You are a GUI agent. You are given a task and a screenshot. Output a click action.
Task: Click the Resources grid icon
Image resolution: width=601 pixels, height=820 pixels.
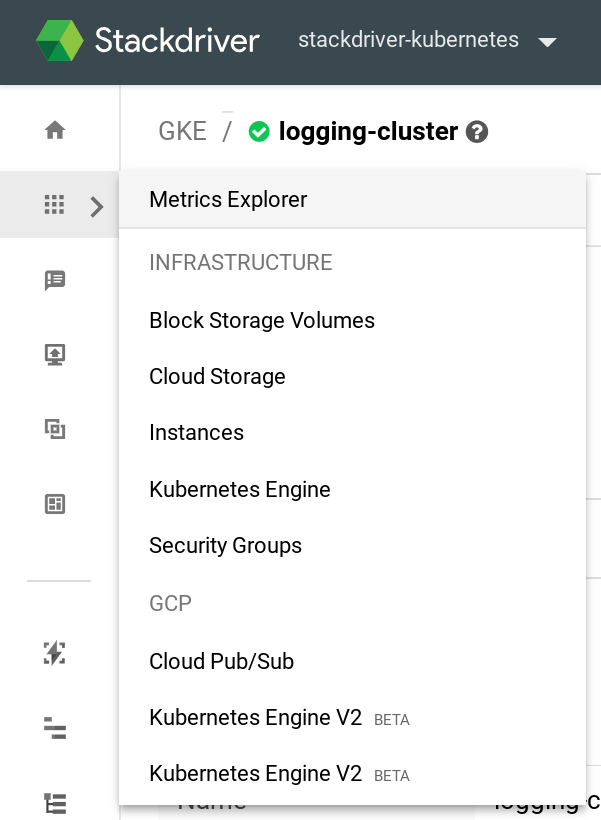(x=55, y=205)
